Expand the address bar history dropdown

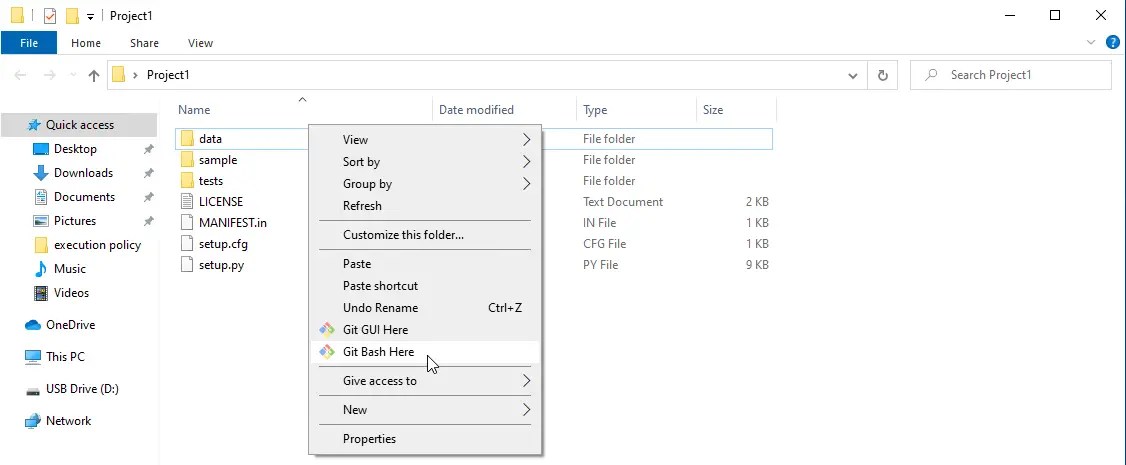(x=852, y=75)
